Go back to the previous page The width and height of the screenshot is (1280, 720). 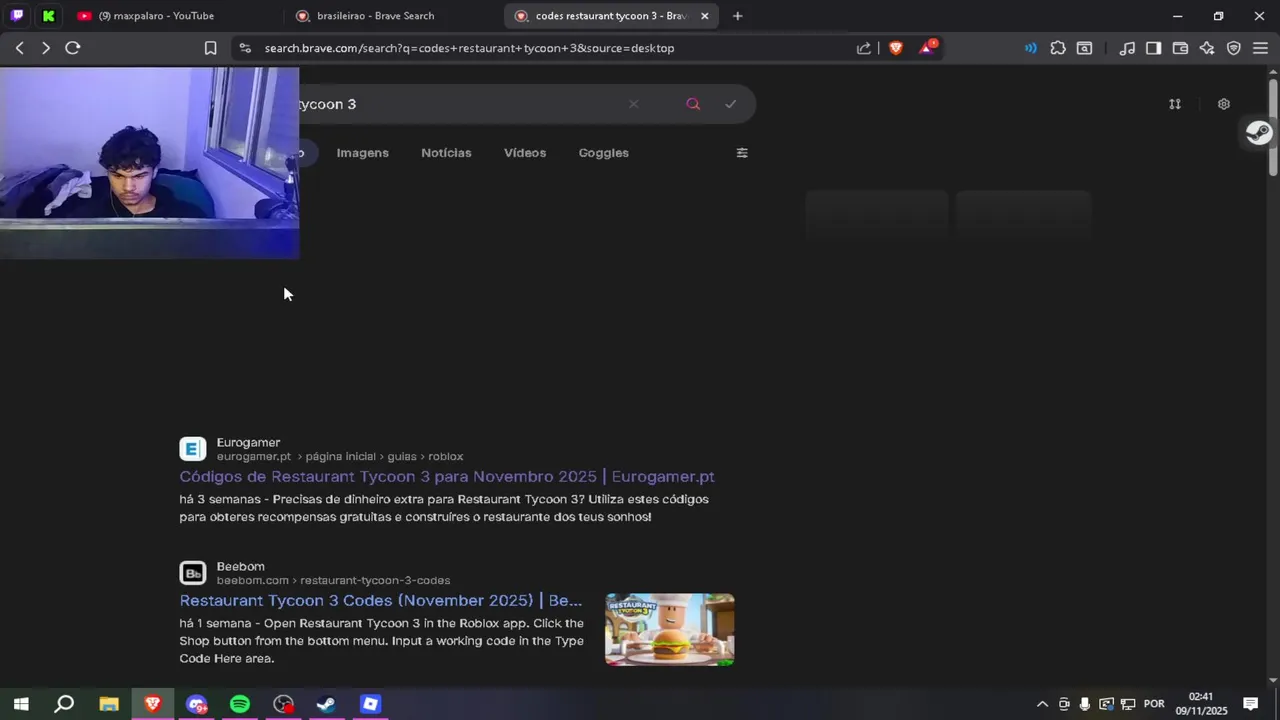coord(19,48)
